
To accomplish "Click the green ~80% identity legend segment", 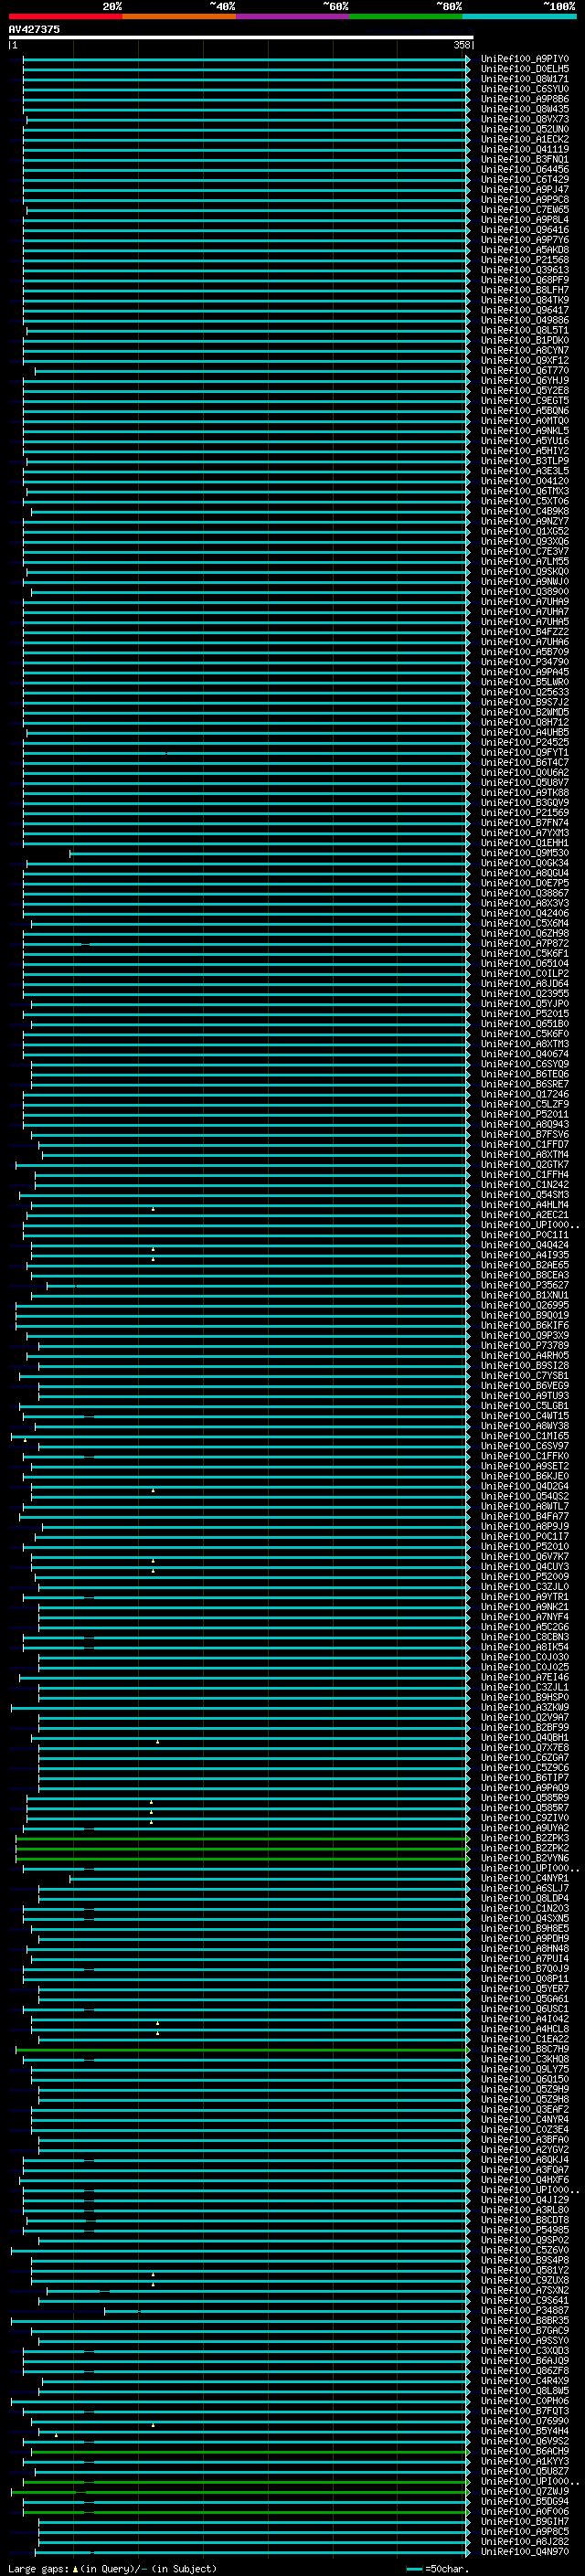I will pos(406,16).
